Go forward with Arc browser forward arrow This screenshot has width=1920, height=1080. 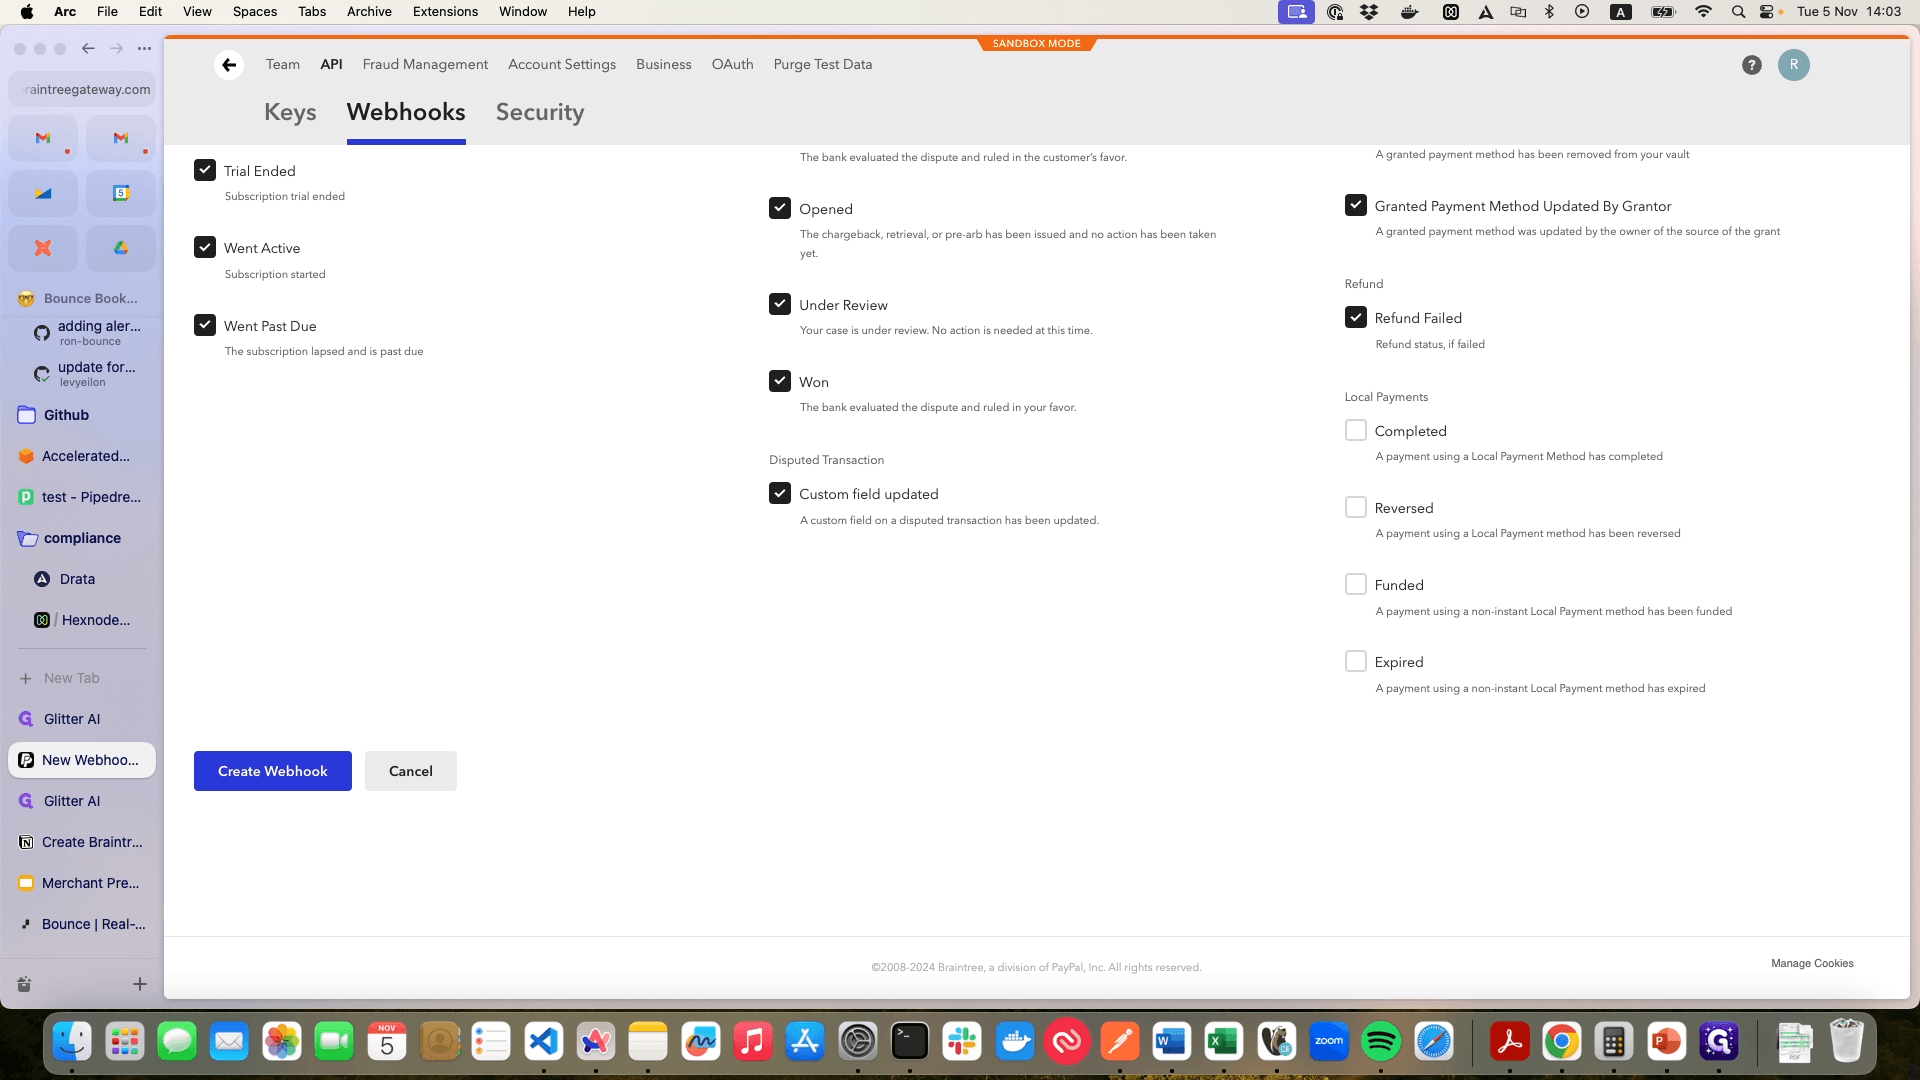pyautogui.click(x=116, y=48)
